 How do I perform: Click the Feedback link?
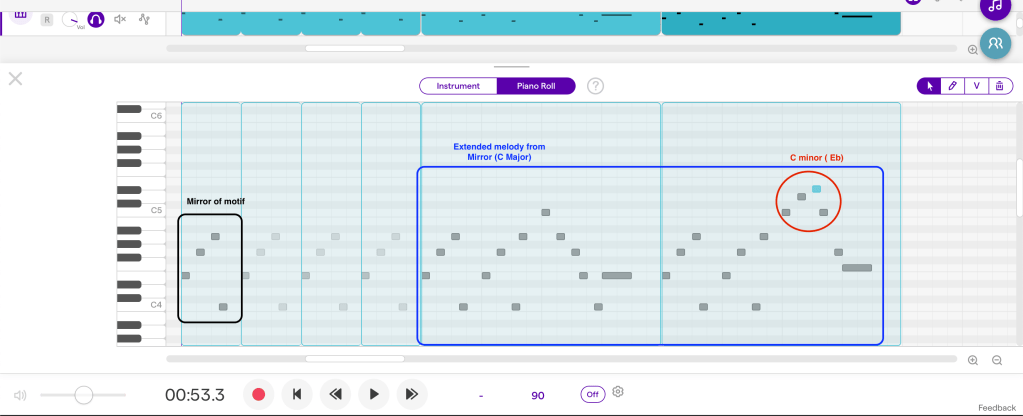tap(996, 408)
